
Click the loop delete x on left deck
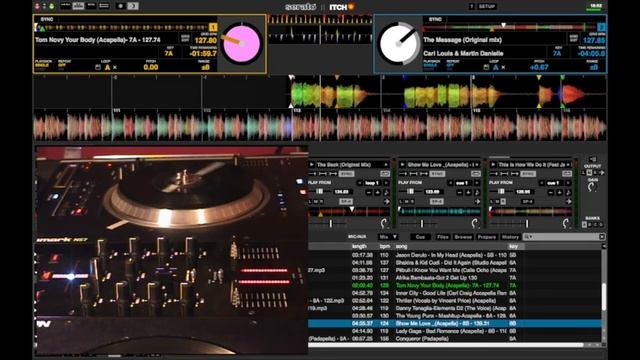pos(115,67)
